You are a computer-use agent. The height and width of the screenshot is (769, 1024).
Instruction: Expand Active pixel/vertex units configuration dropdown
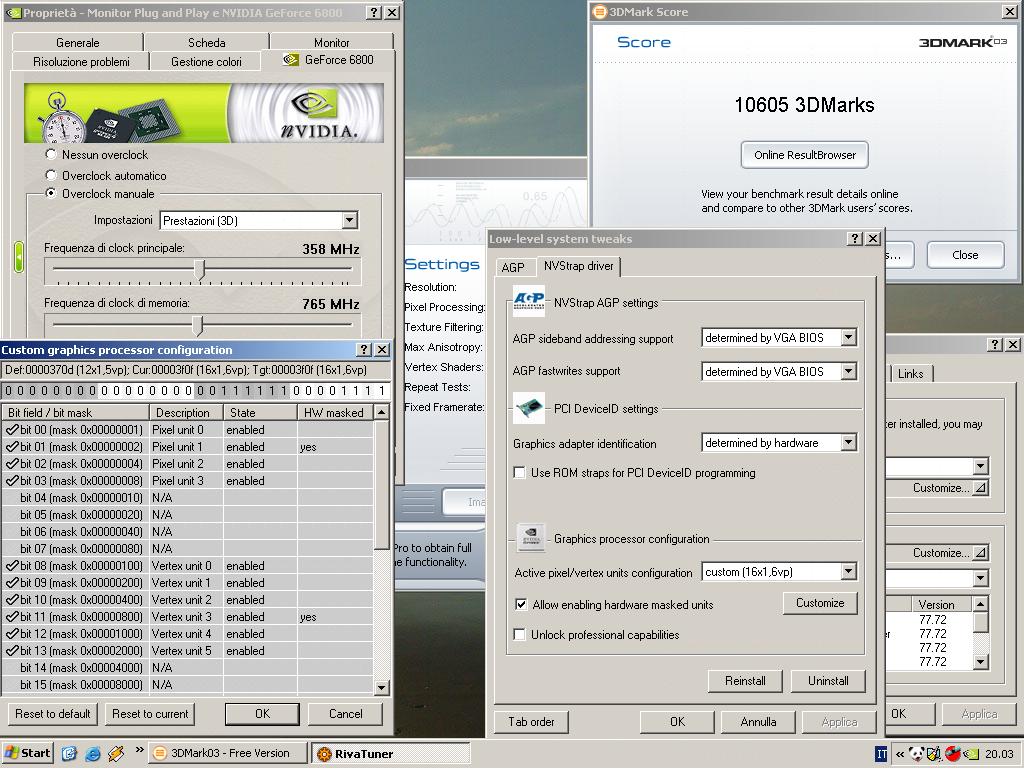848,572
